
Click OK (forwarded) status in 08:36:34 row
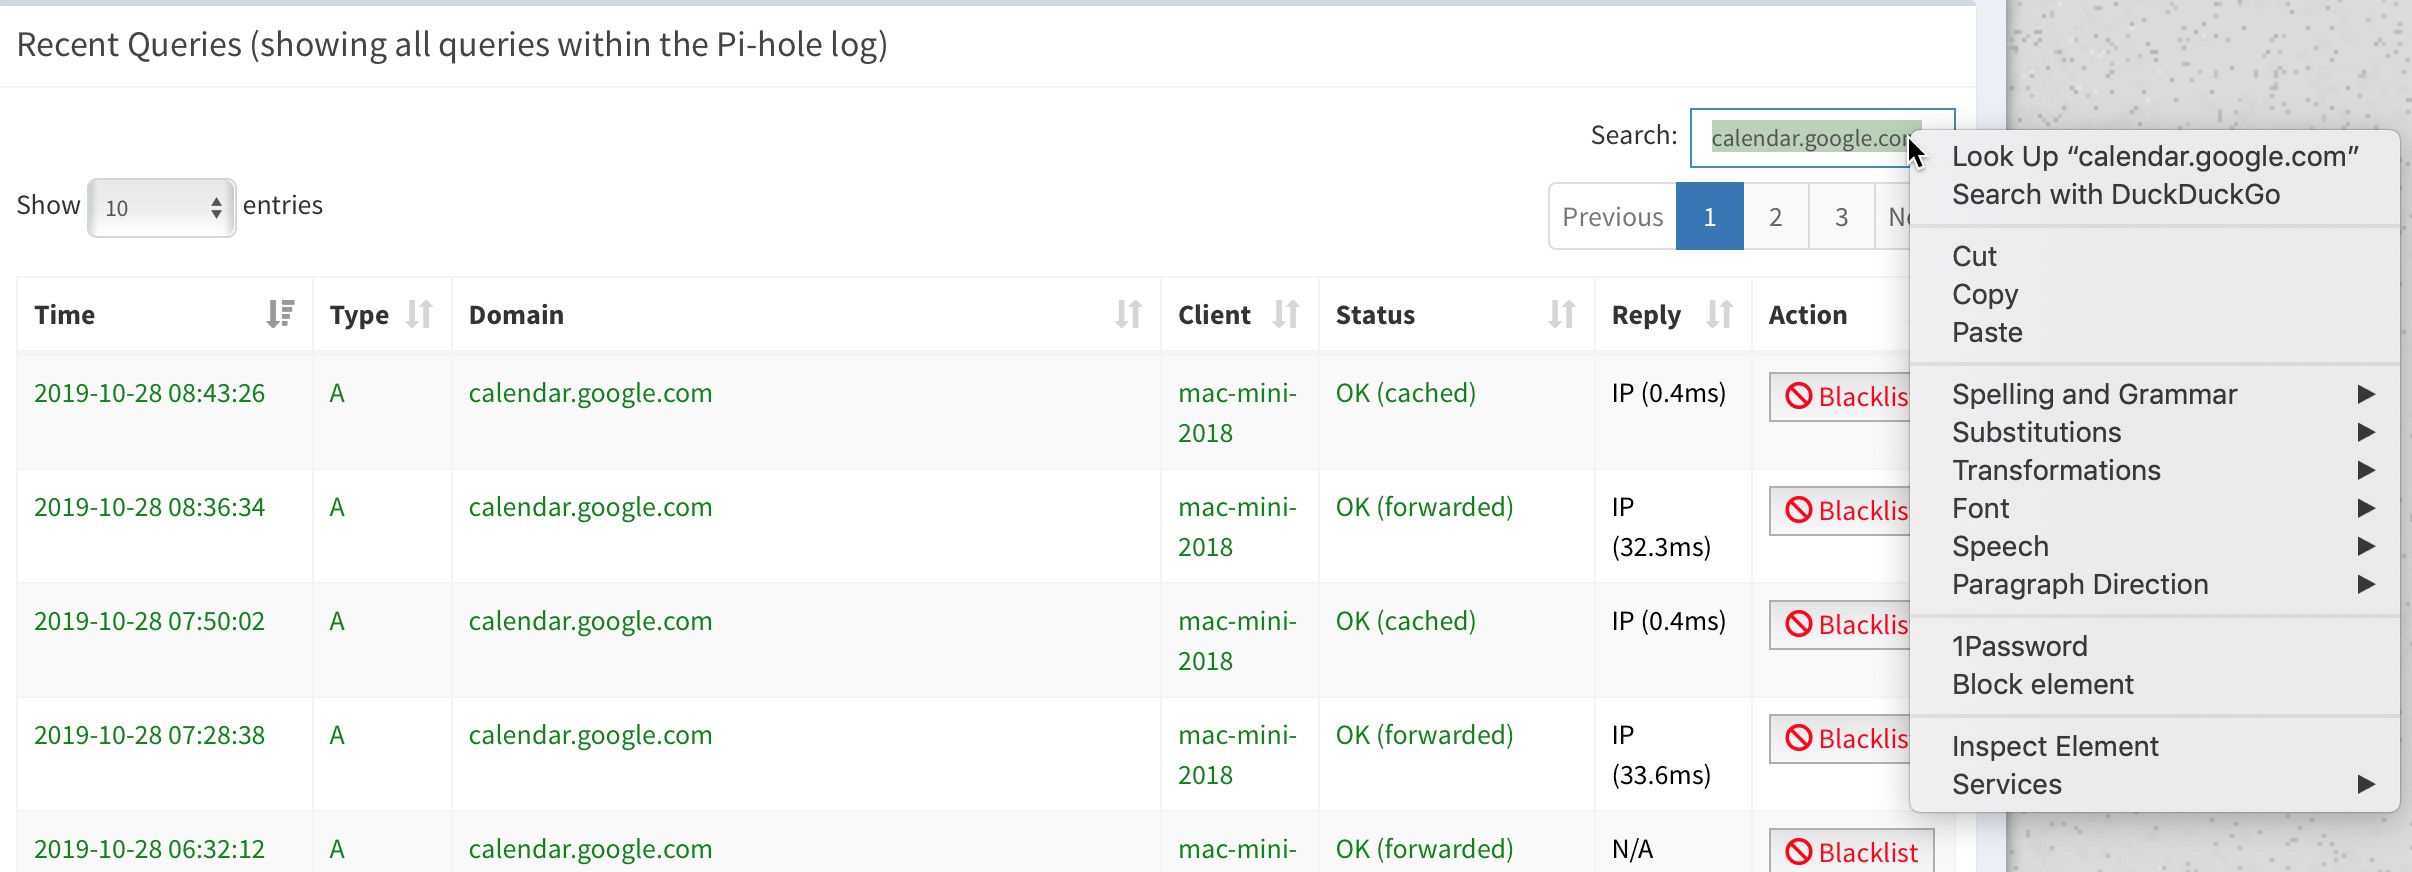pos(1424,507)
